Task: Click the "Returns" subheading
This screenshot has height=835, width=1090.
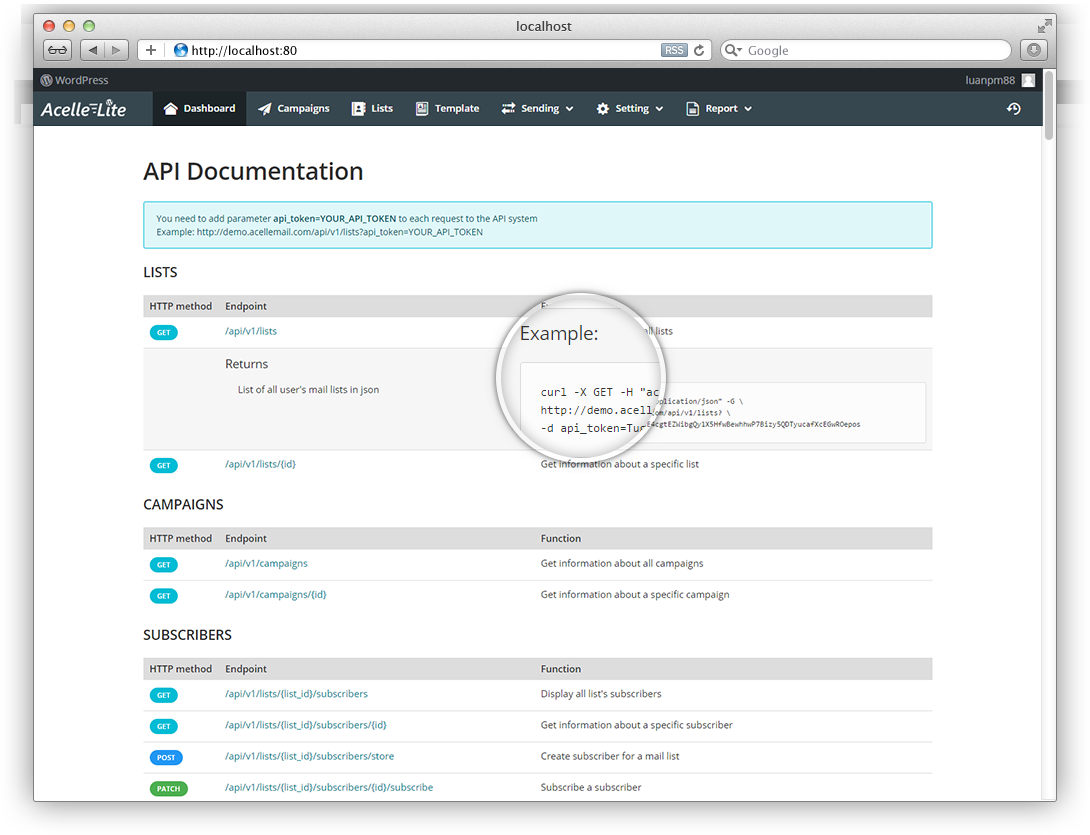Action: (x=246, y=364)
